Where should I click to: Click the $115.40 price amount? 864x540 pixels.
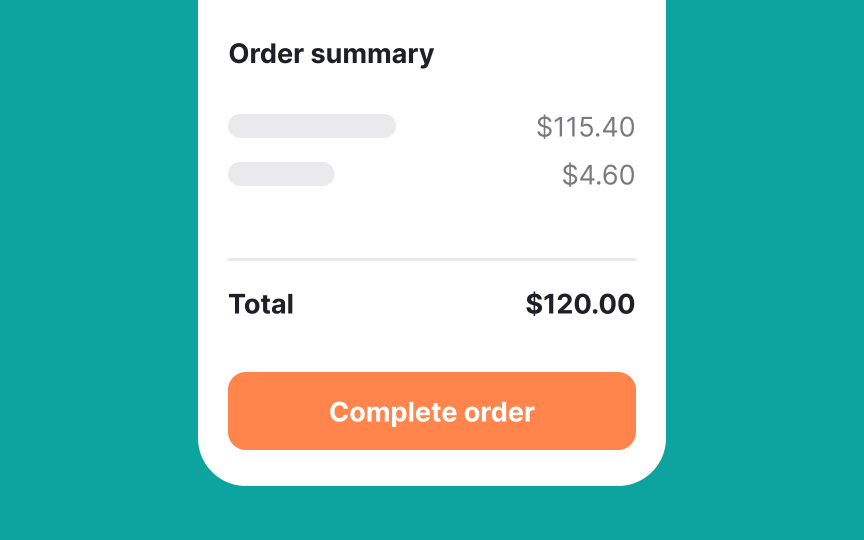tap(585, 127)
